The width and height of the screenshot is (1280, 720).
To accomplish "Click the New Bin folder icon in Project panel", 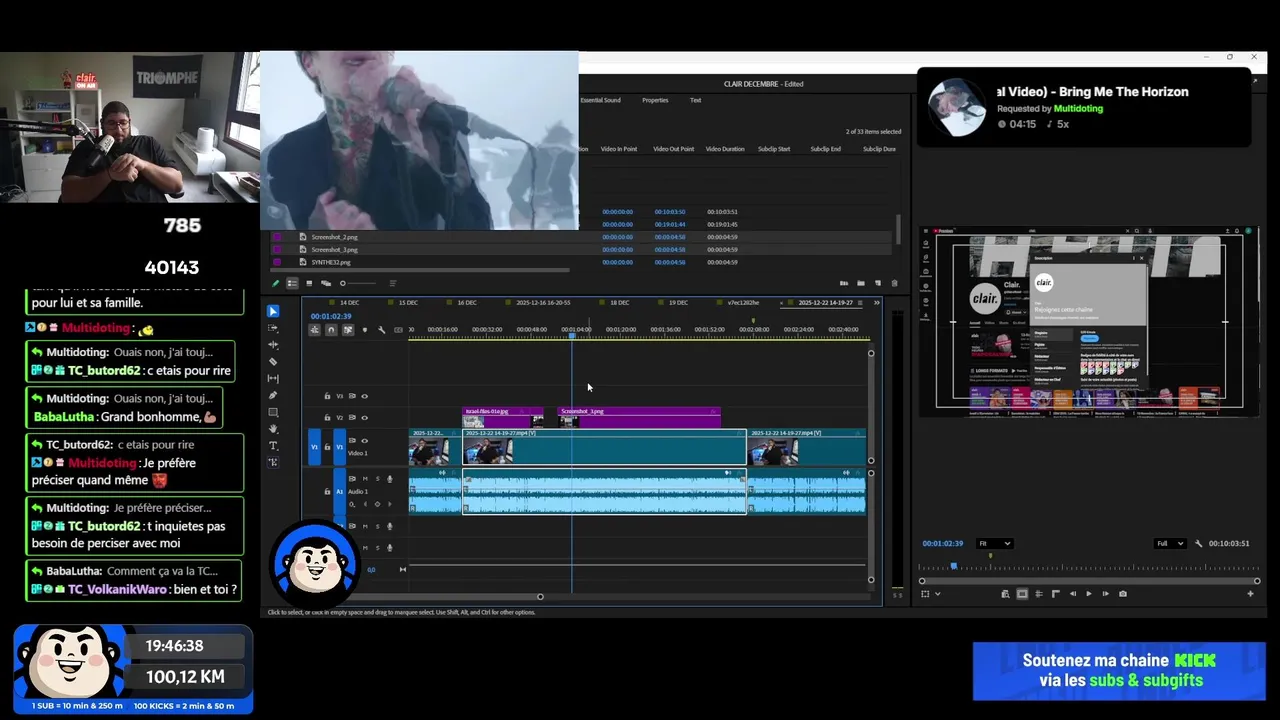I will [861, 283].
